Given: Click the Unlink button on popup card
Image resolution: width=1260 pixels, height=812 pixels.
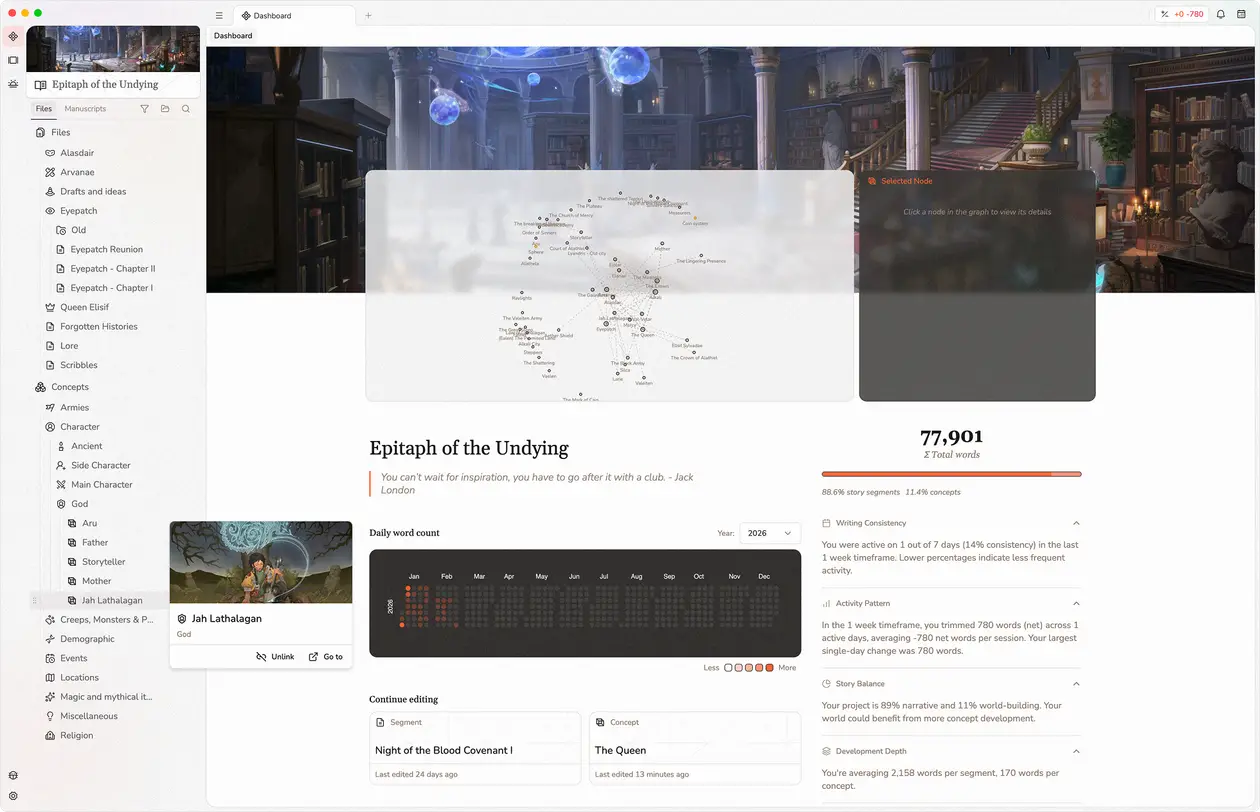Looking at the screenshot, I should coord(275,657).
